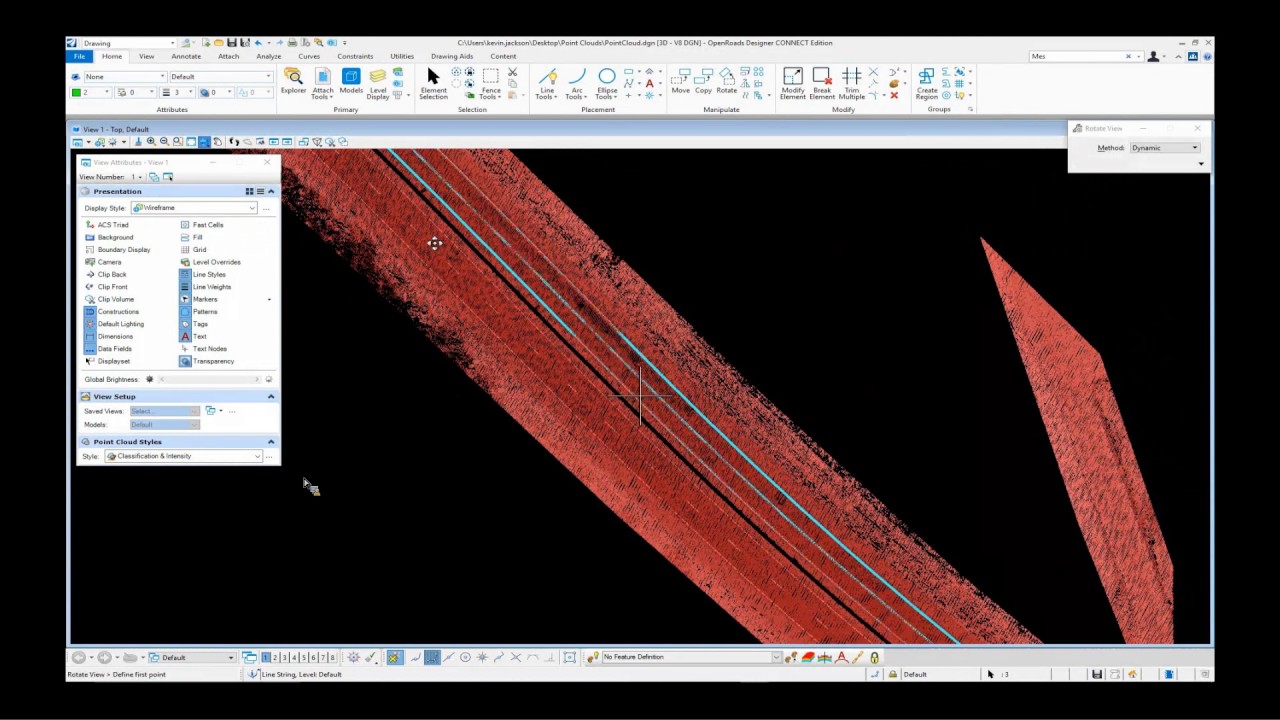Click Save icon in quick access toolbar
The width and height of the screenshot is (1280, 720).
coord(232,43)
